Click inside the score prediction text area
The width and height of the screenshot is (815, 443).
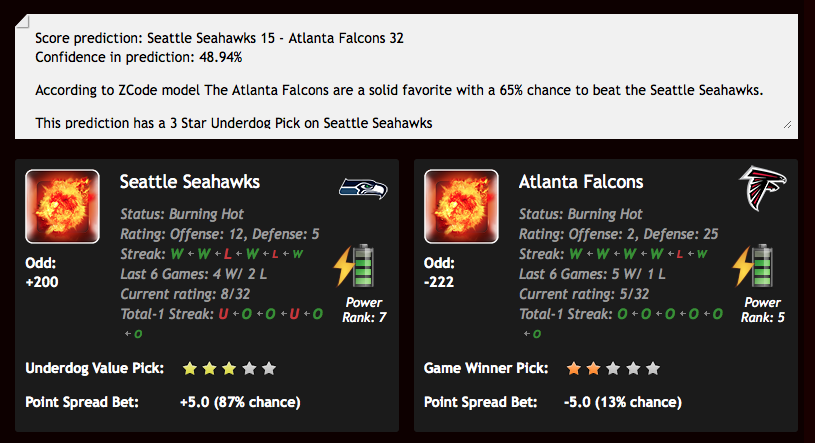tap(406, 76)
